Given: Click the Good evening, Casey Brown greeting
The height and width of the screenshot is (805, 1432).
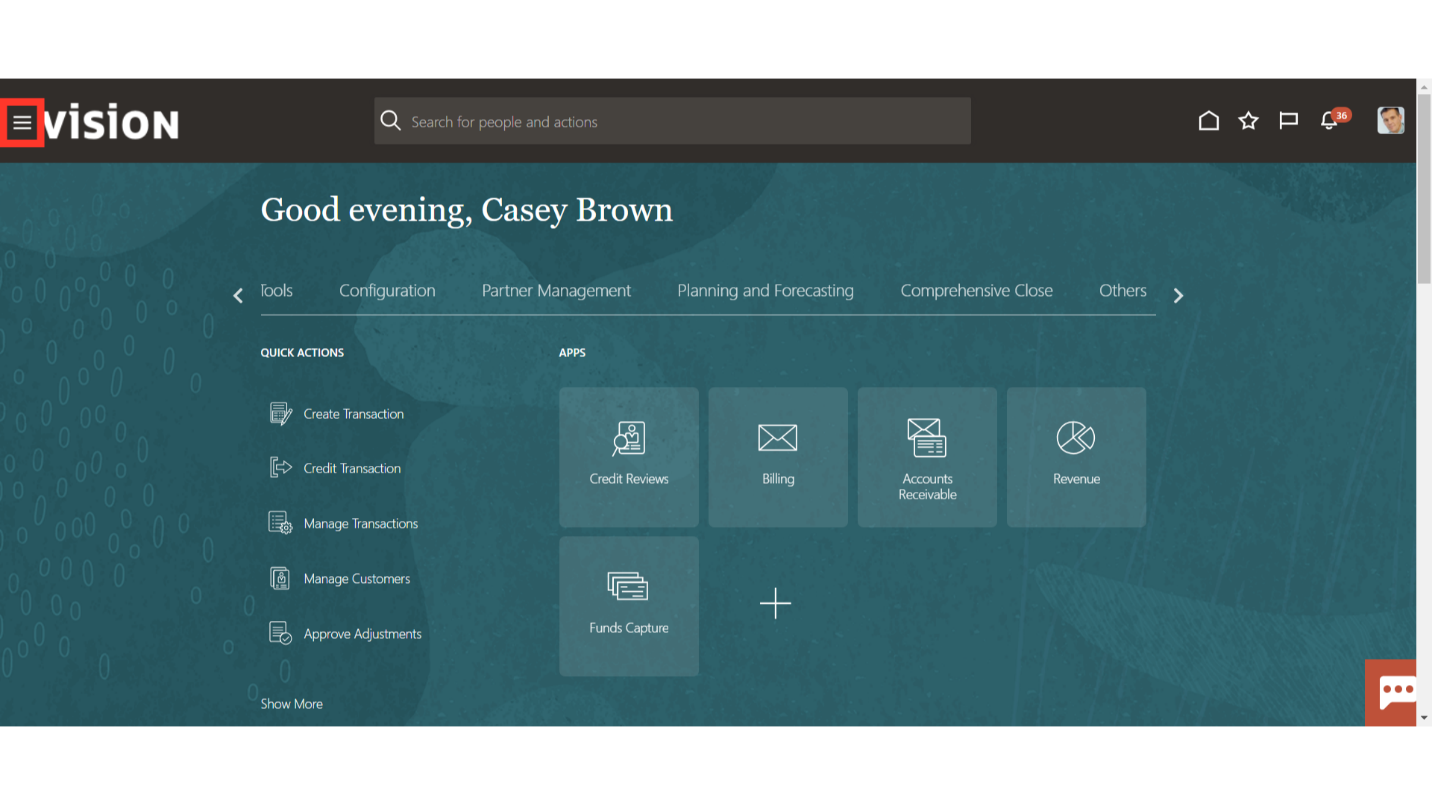Looking at the screenshot, I should 467,210.
